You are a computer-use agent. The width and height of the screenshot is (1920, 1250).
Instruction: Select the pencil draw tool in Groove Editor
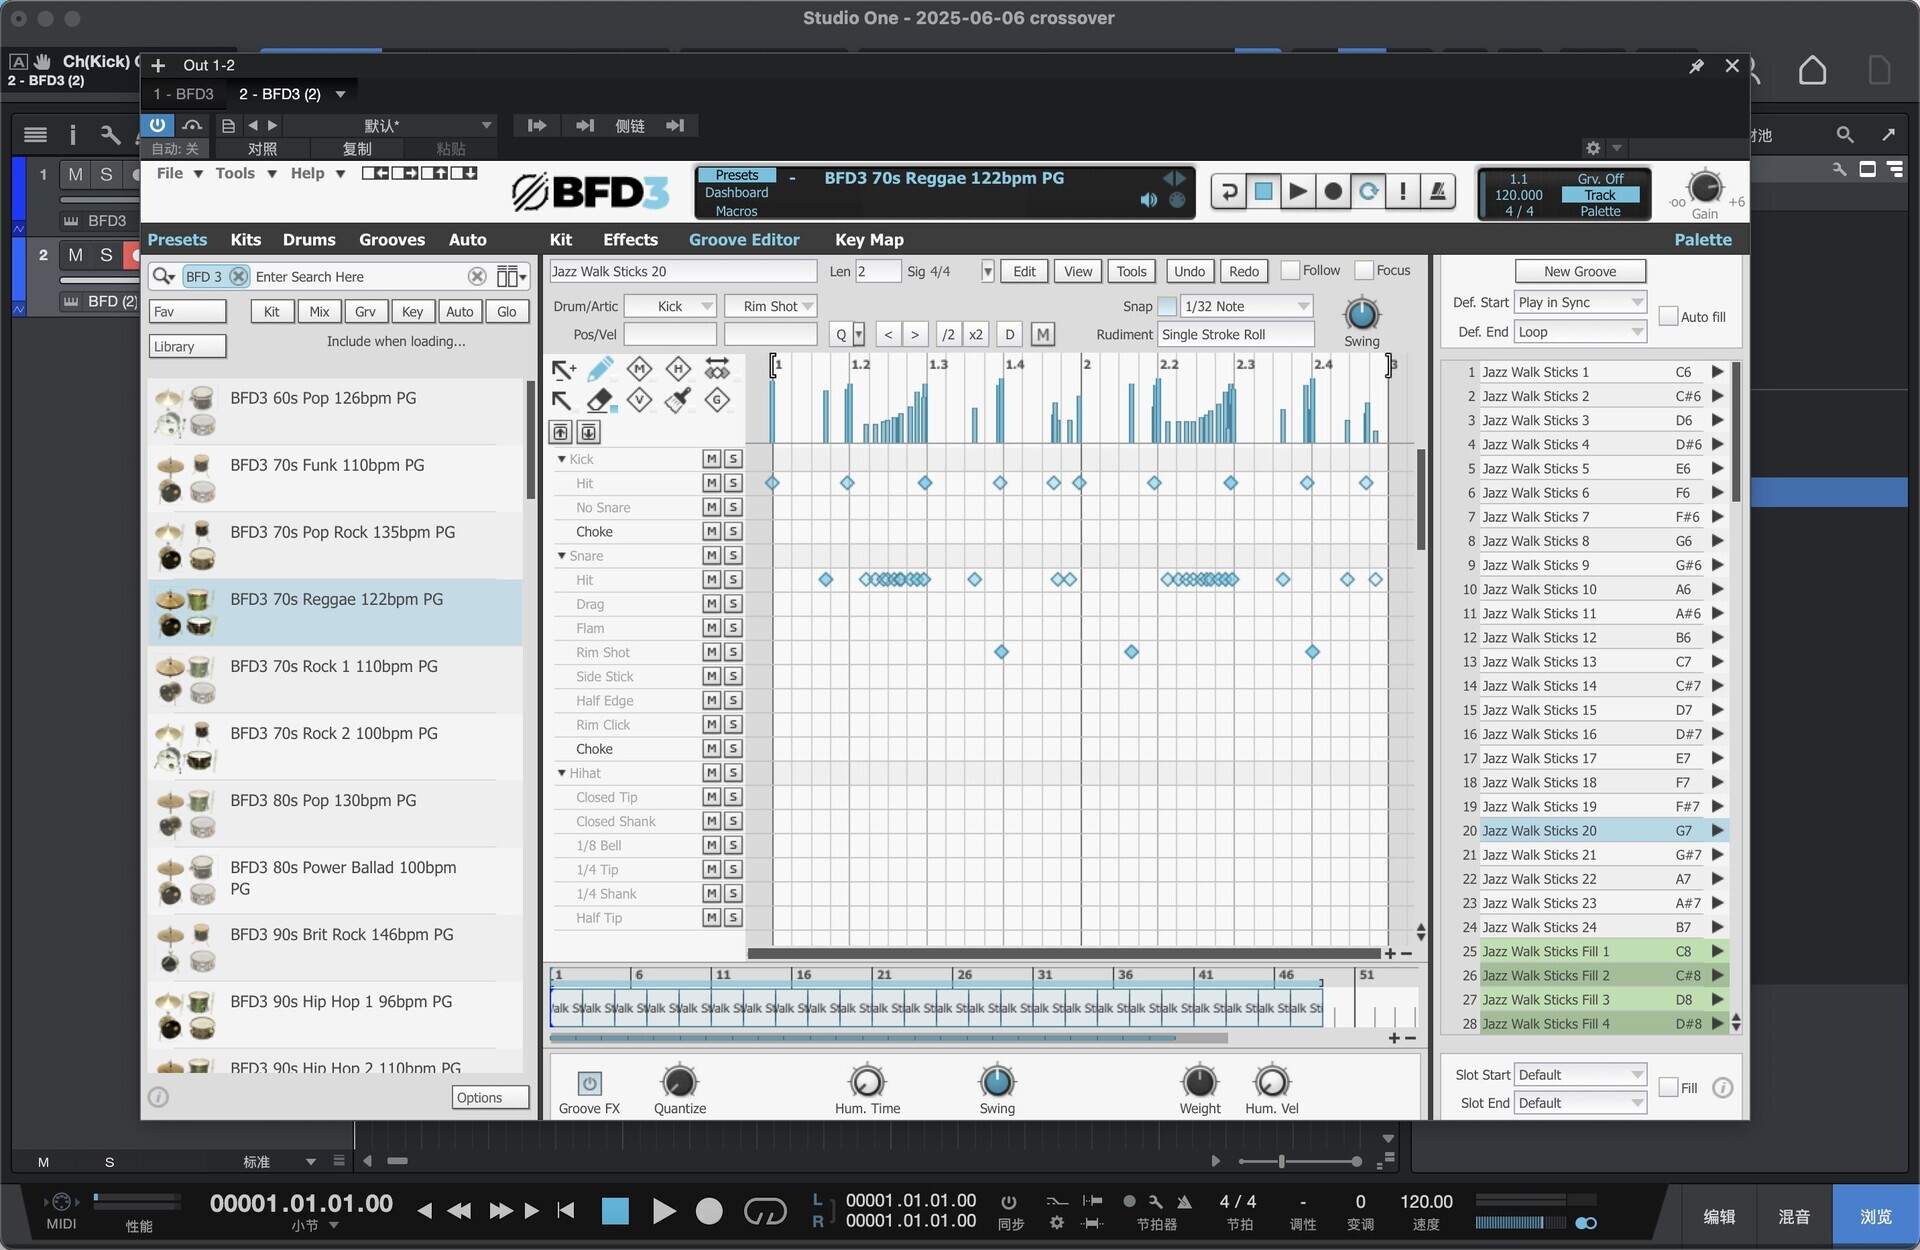(x=600, y=369)
